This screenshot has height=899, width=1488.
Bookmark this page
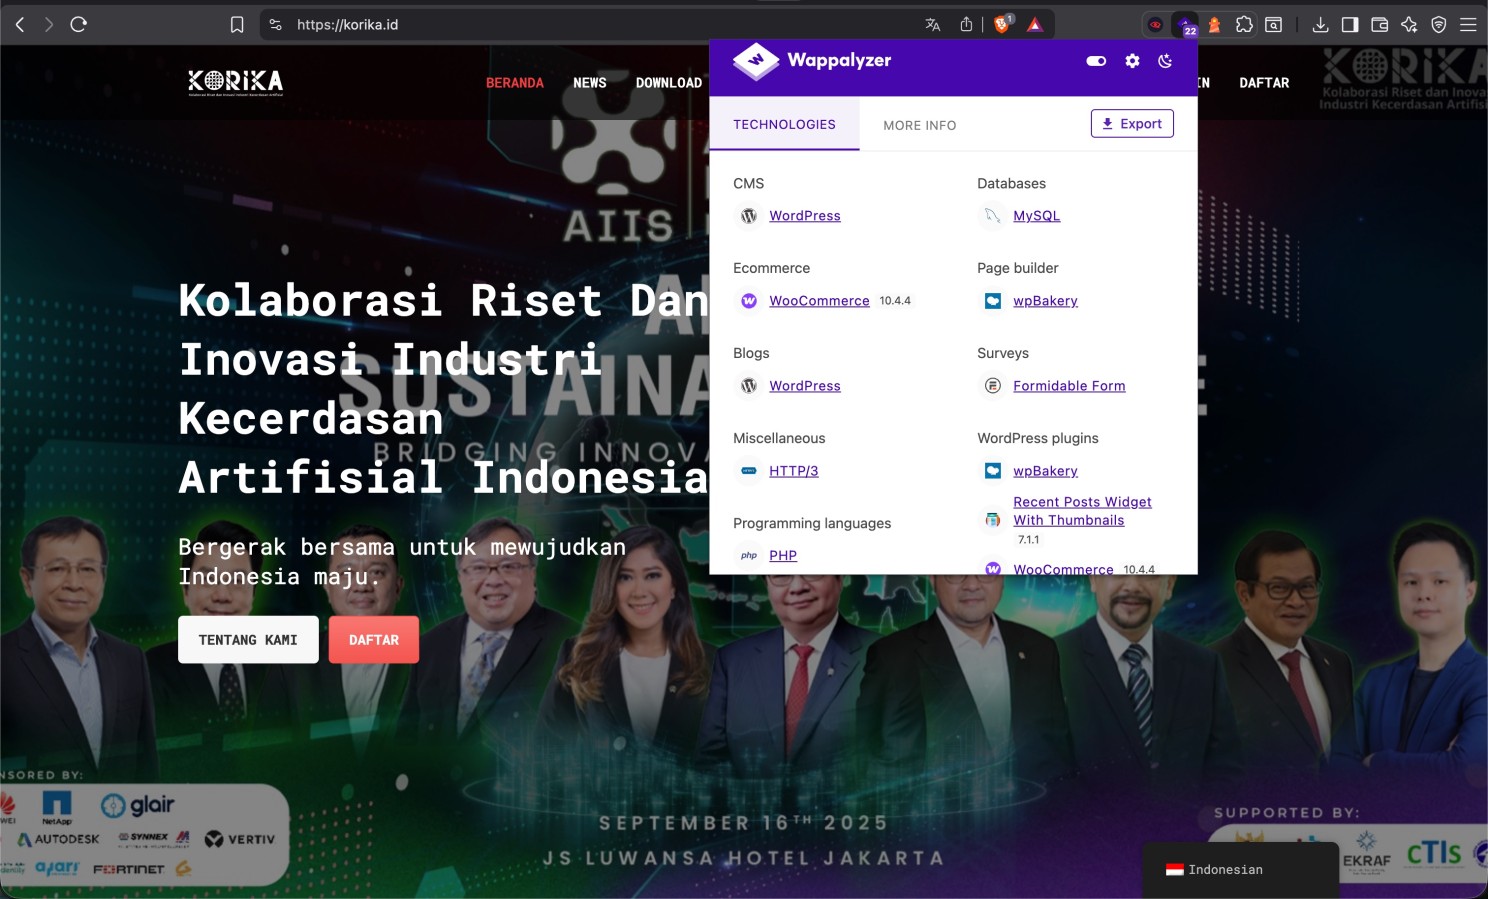[237, 25]
